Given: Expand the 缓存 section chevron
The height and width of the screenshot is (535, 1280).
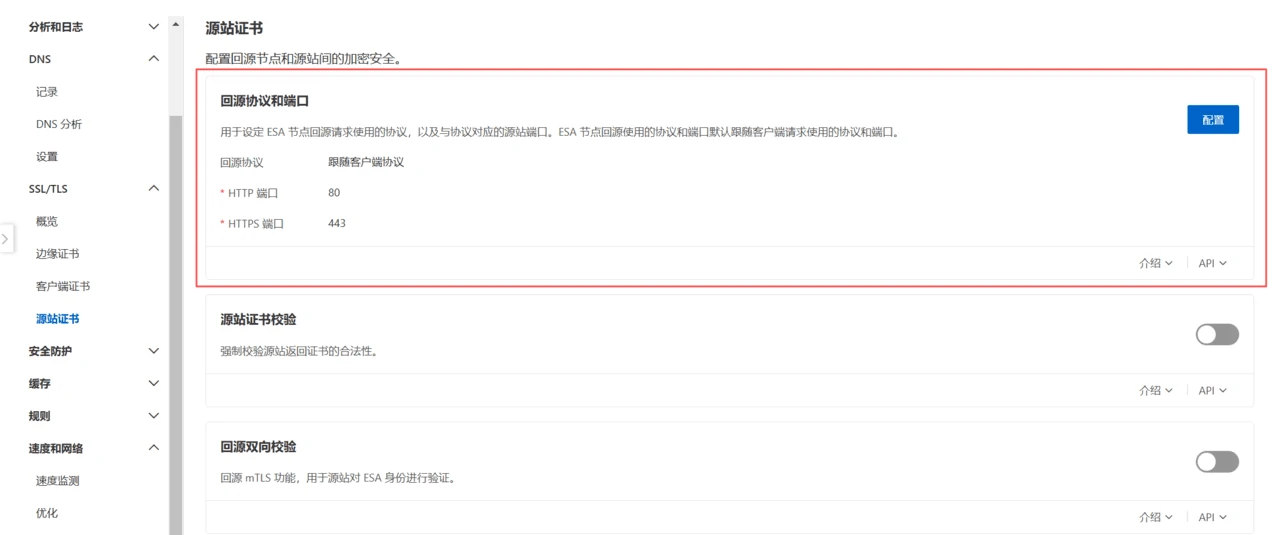Looking at the screenshot, I should [153, 383].
